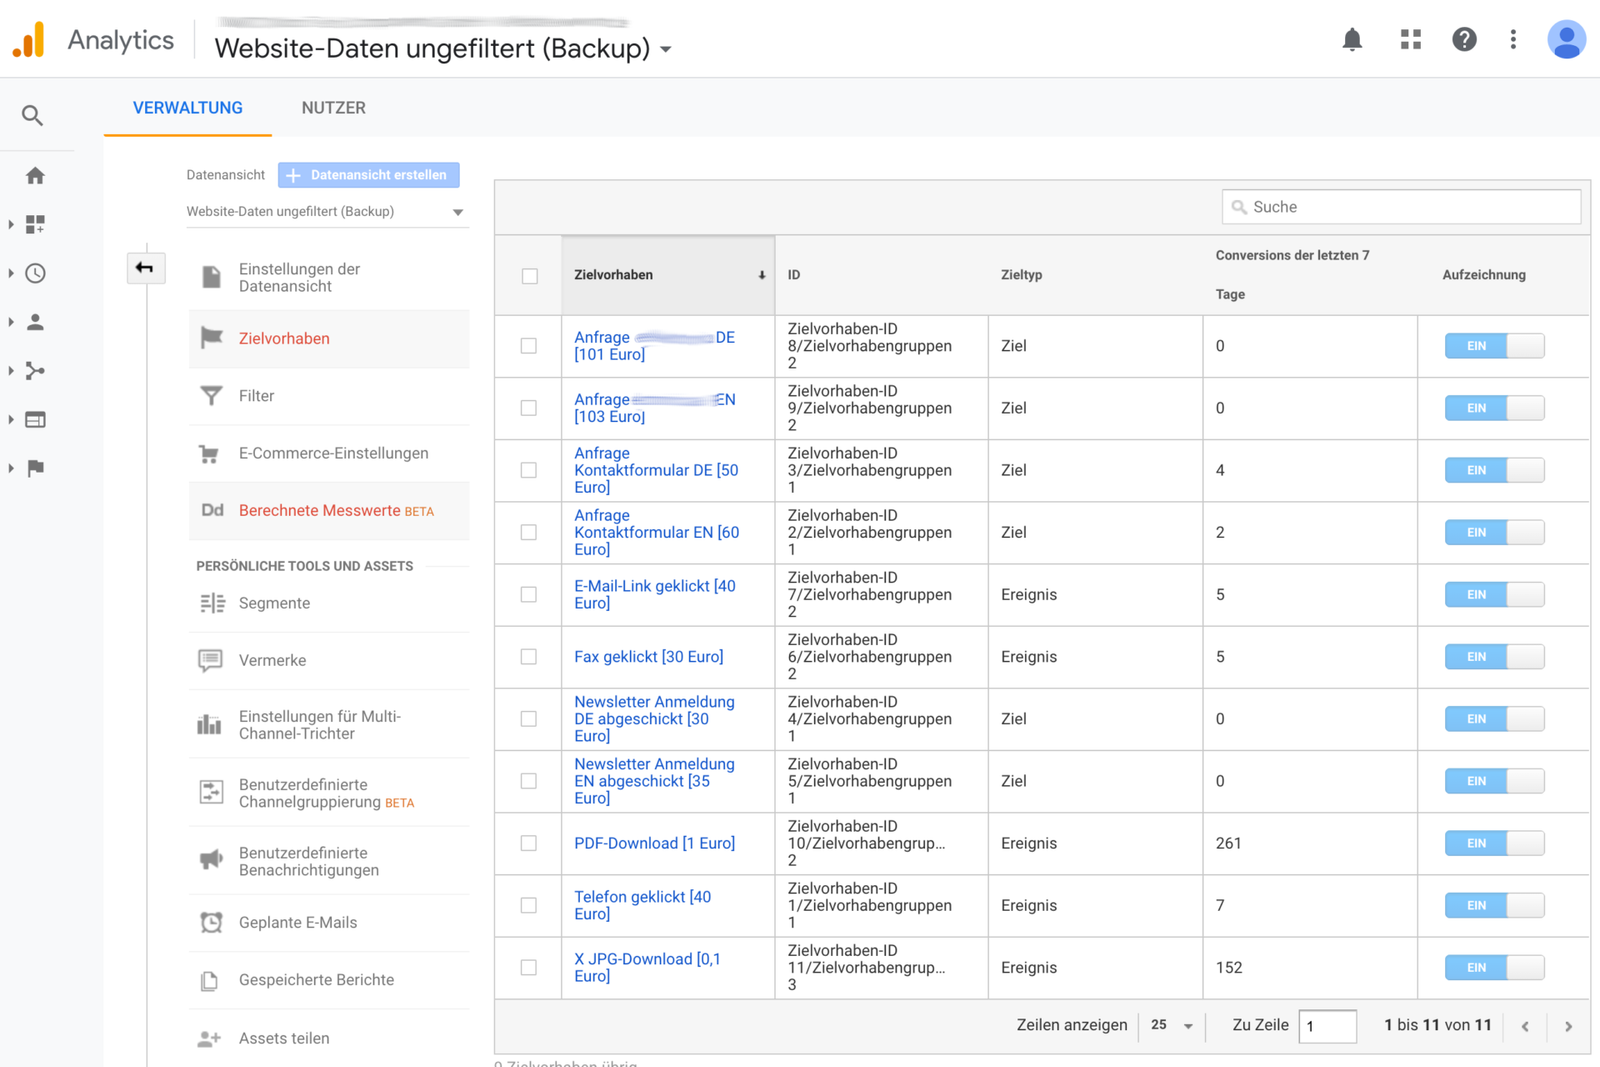Screen dimensions: 1600x1067
Task: Open Realtime reports clock icon
Action: click(35, 273)
